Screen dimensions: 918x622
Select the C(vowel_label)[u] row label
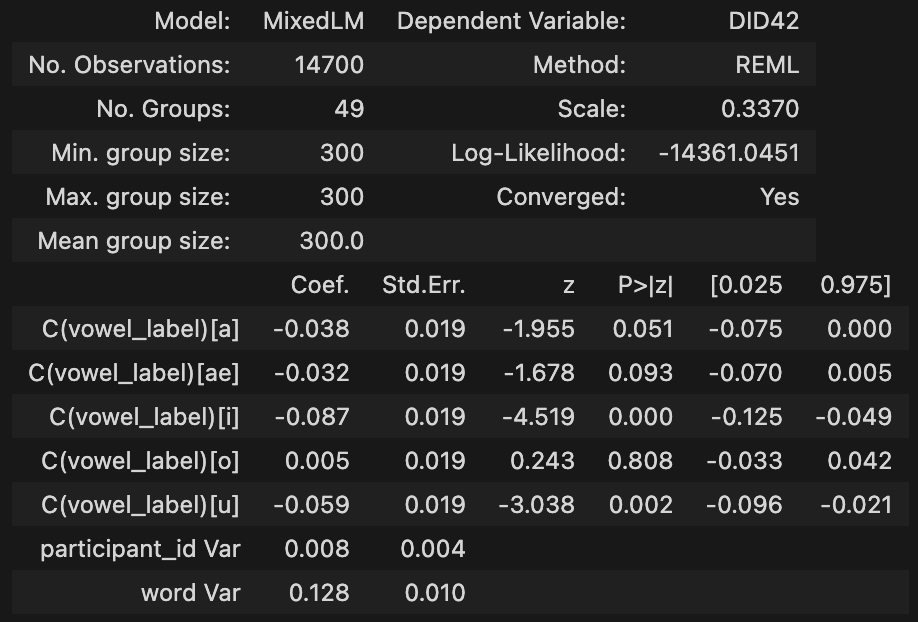click(x=140, y=505)
